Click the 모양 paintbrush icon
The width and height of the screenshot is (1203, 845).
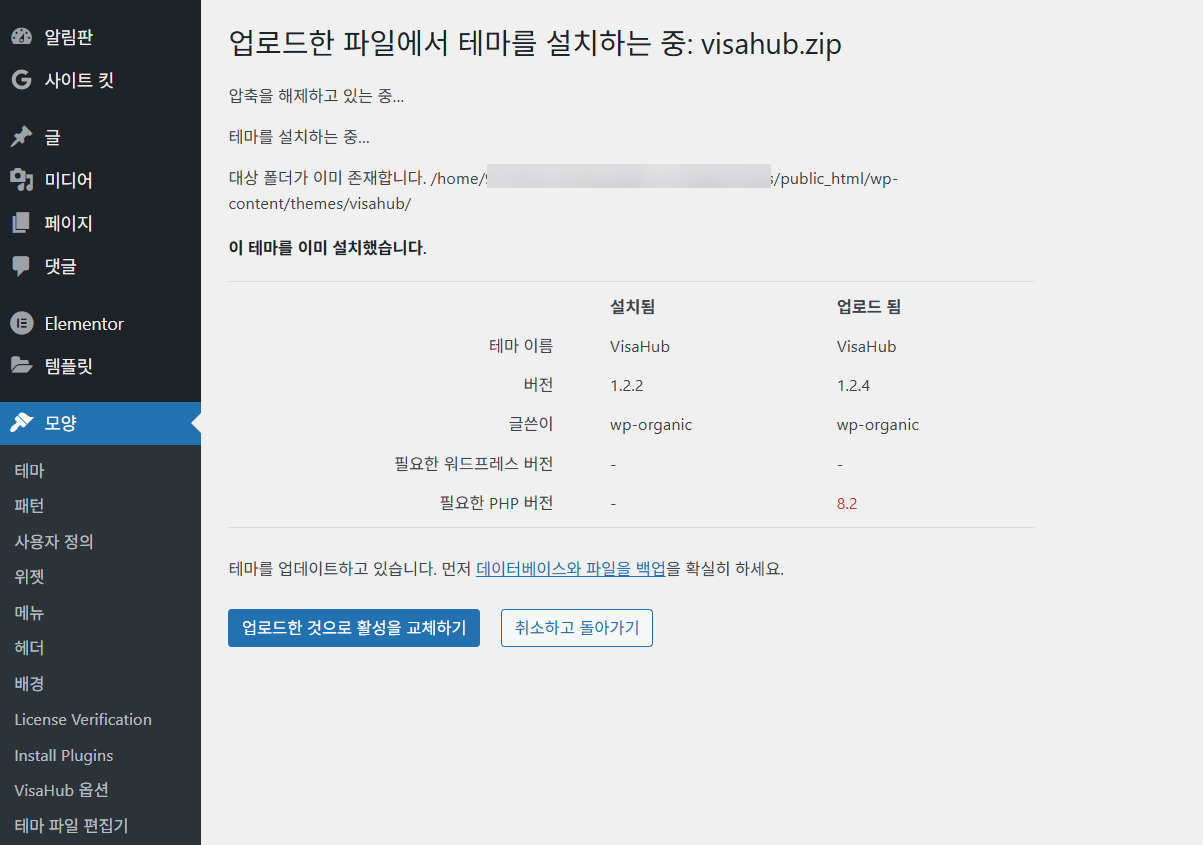[21, 423]
